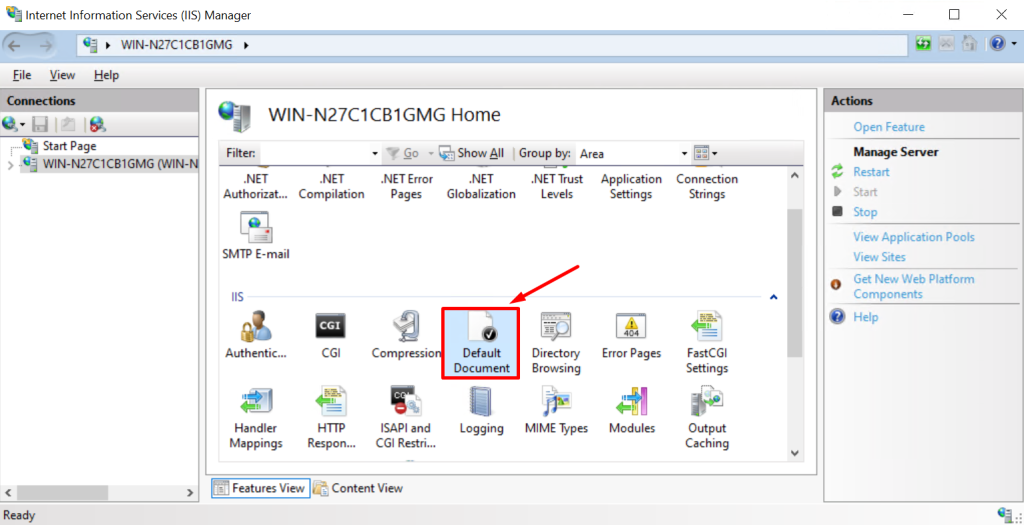The height and width of the screenshot is (525, 1024).
Task: Open the Group by Area dropdown
Action: (685, 153)
